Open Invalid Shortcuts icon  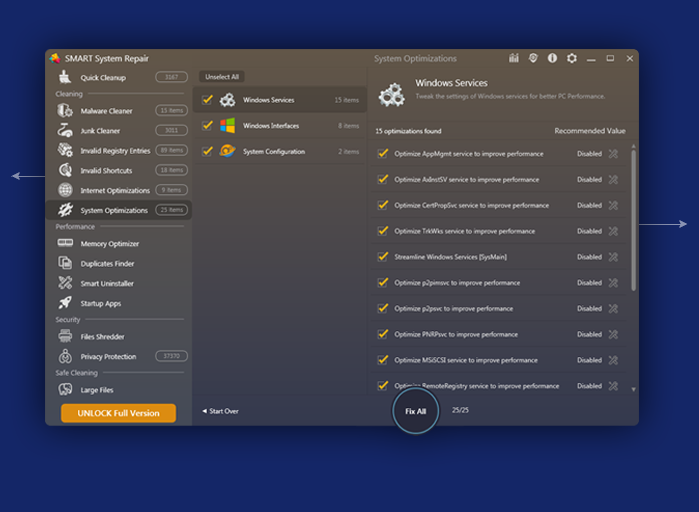65,170
